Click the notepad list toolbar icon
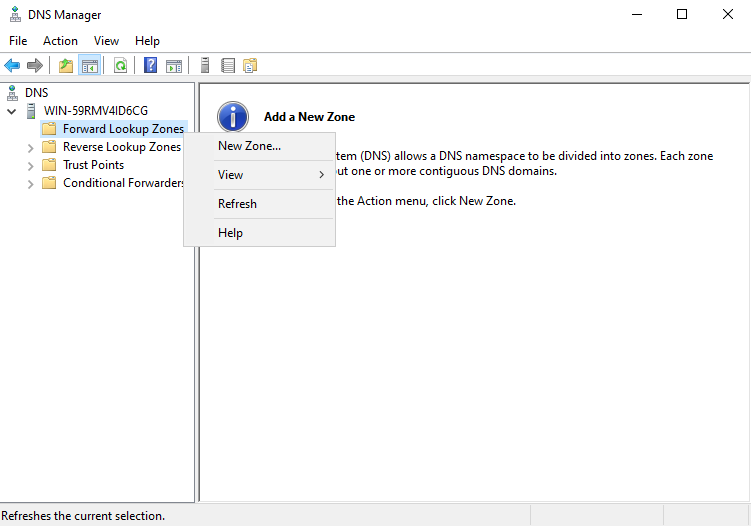Viewport: 751px width, 526px height. tap(228, 65)
